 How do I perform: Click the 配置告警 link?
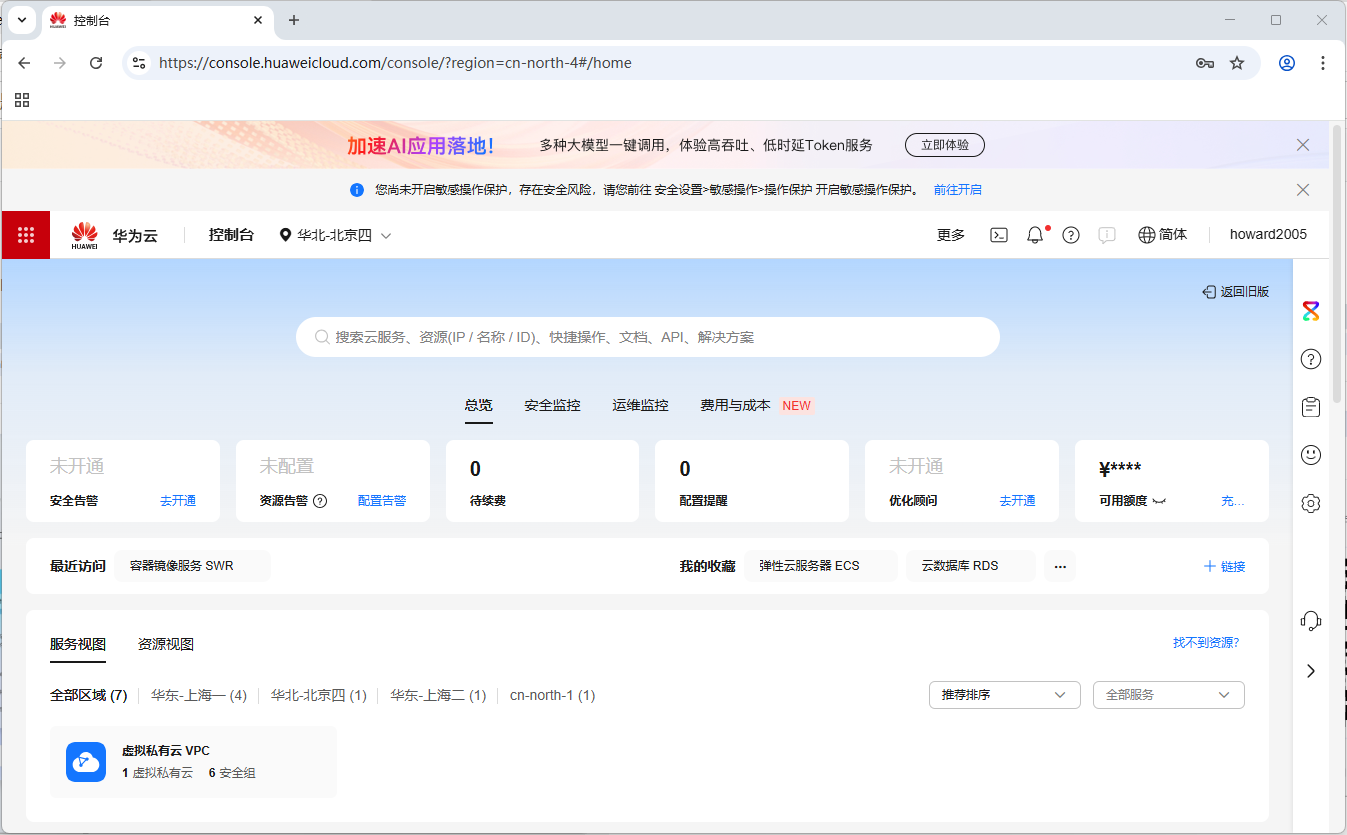point(382,501)
